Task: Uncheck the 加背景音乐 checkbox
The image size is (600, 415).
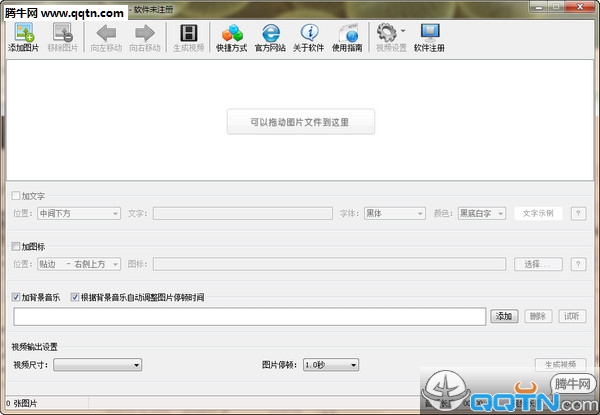Action: tap(16, 297)
